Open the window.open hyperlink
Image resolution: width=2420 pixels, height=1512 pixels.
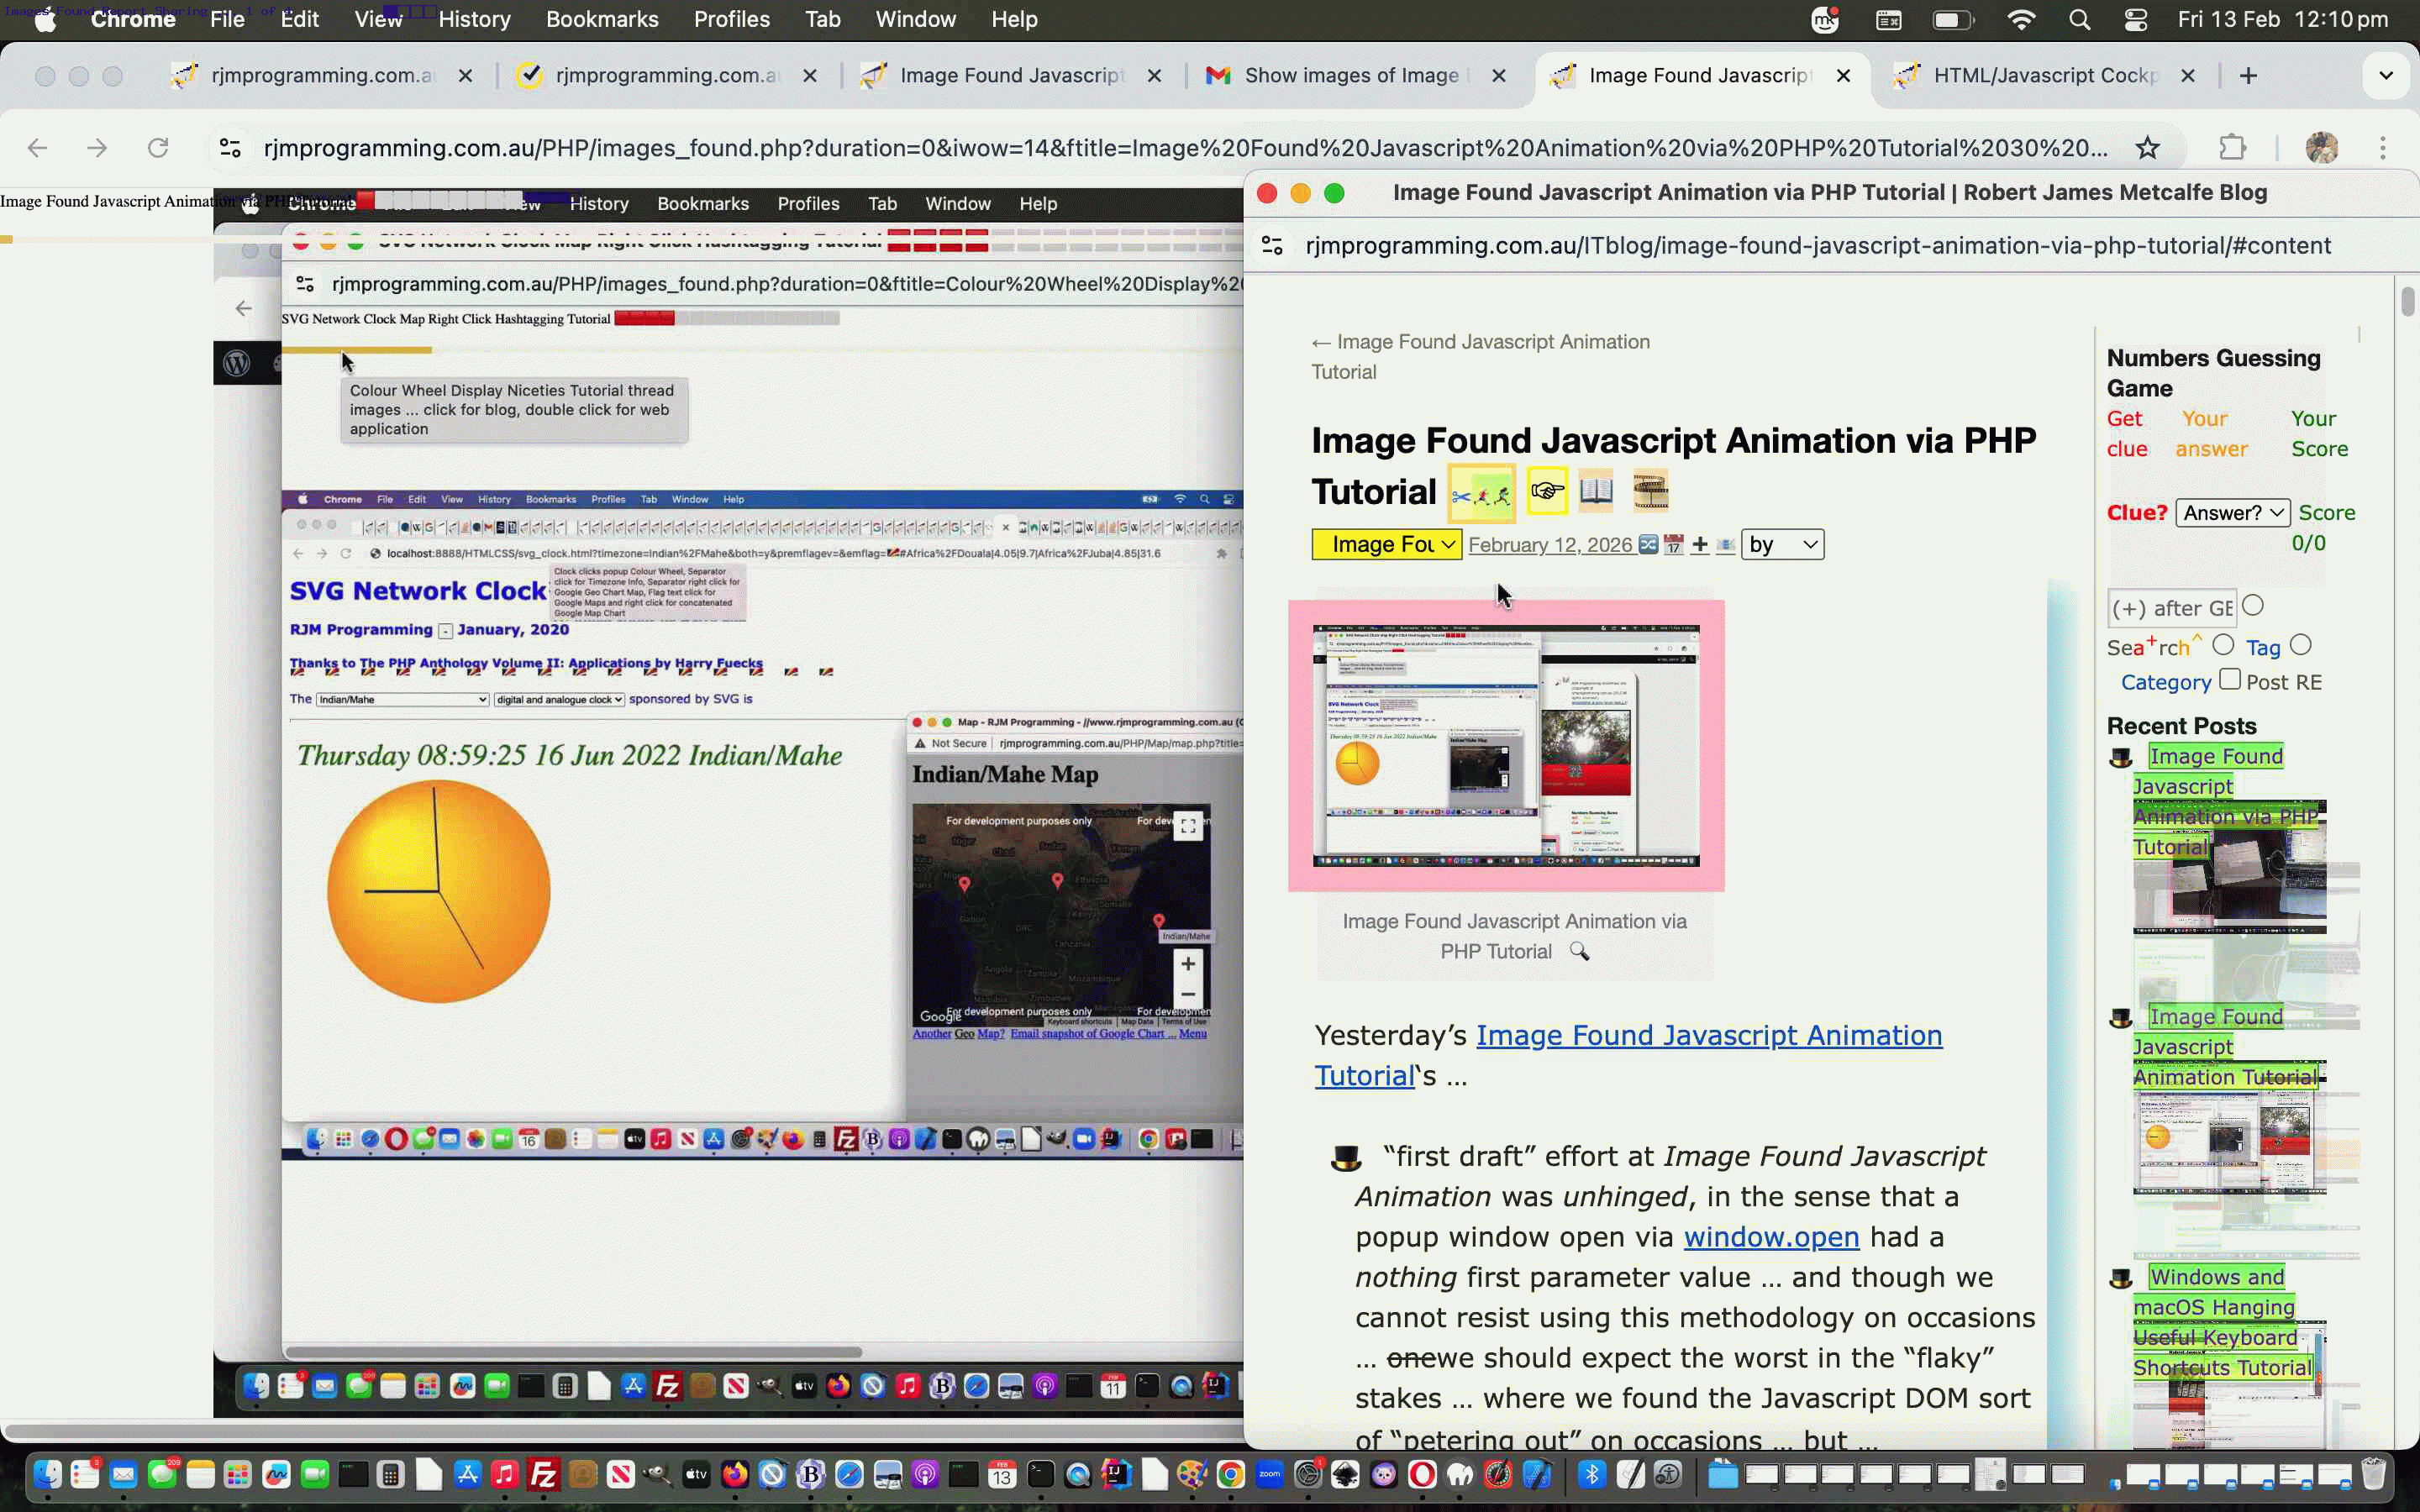pyautogui.click(x=1771, y=1237)
